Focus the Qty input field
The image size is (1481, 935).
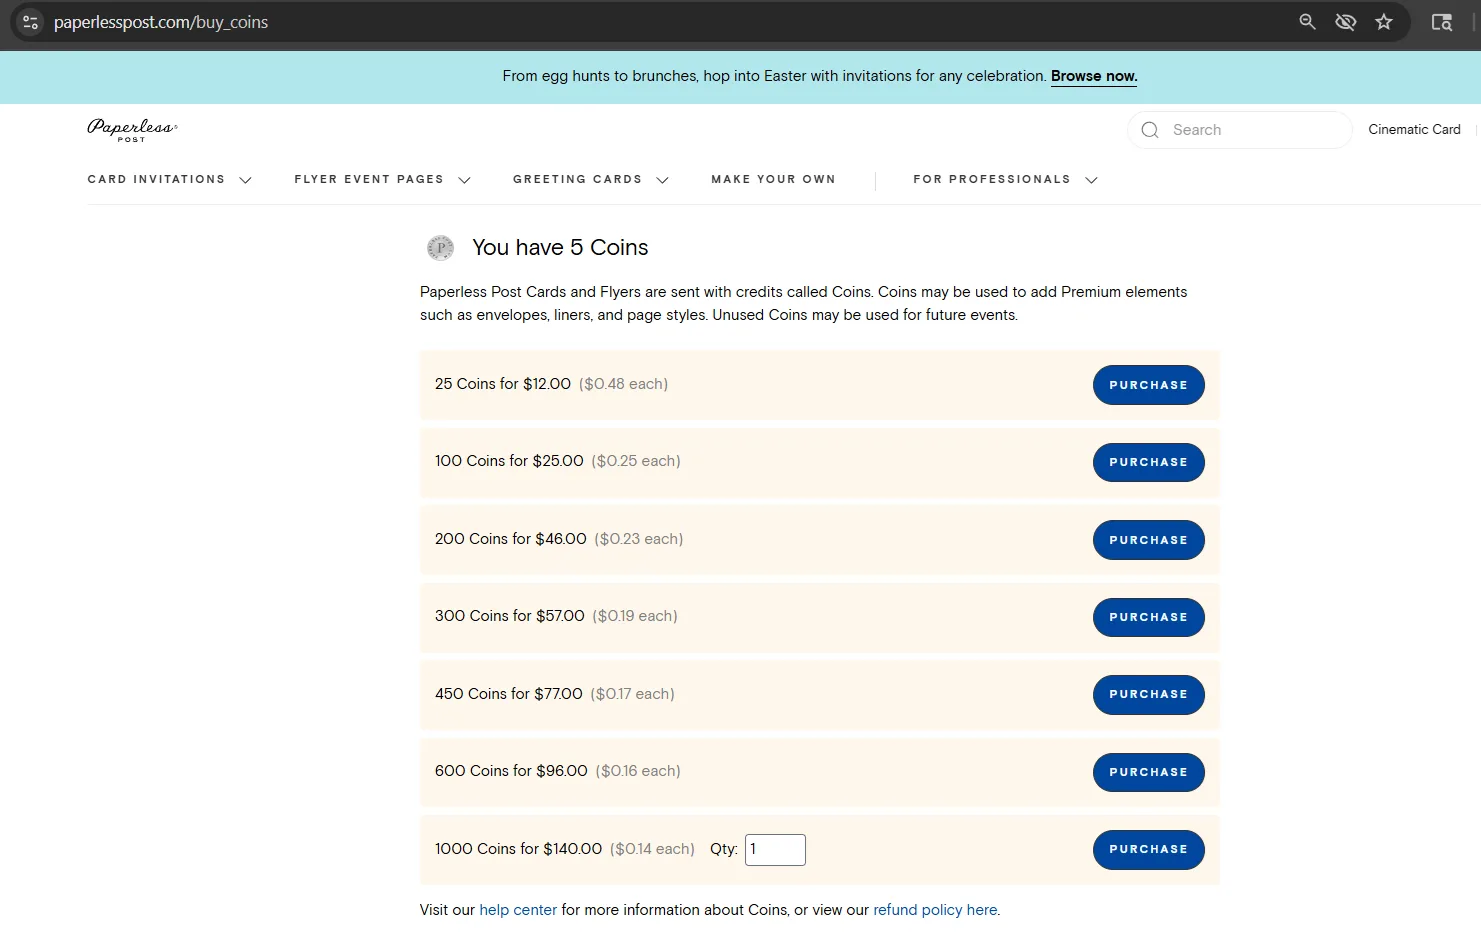point(775,849)
